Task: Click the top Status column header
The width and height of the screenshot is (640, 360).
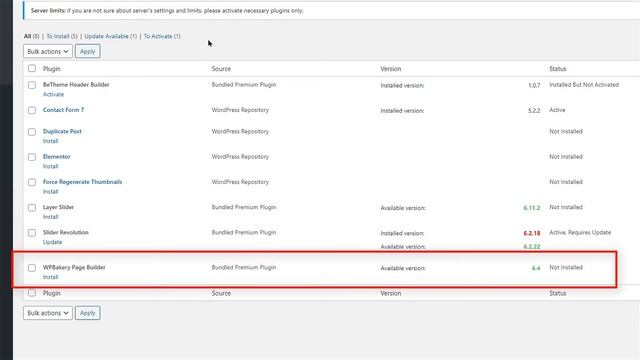Action: click(x=558, y=69)
